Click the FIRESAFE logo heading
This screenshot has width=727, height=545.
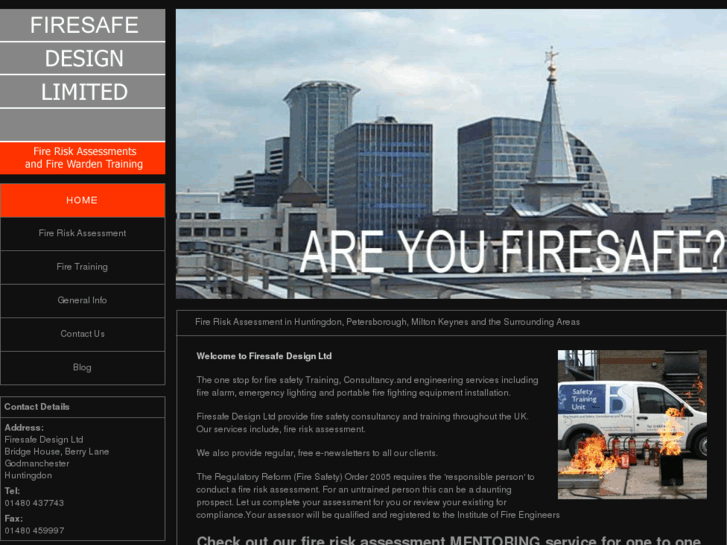(83, 25)
